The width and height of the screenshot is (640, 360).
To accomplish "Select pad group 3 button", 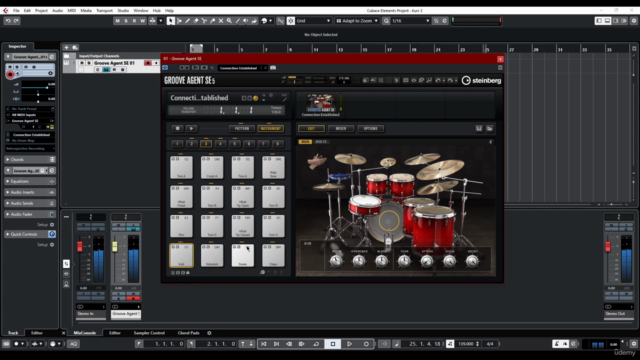I will (206, 144).
